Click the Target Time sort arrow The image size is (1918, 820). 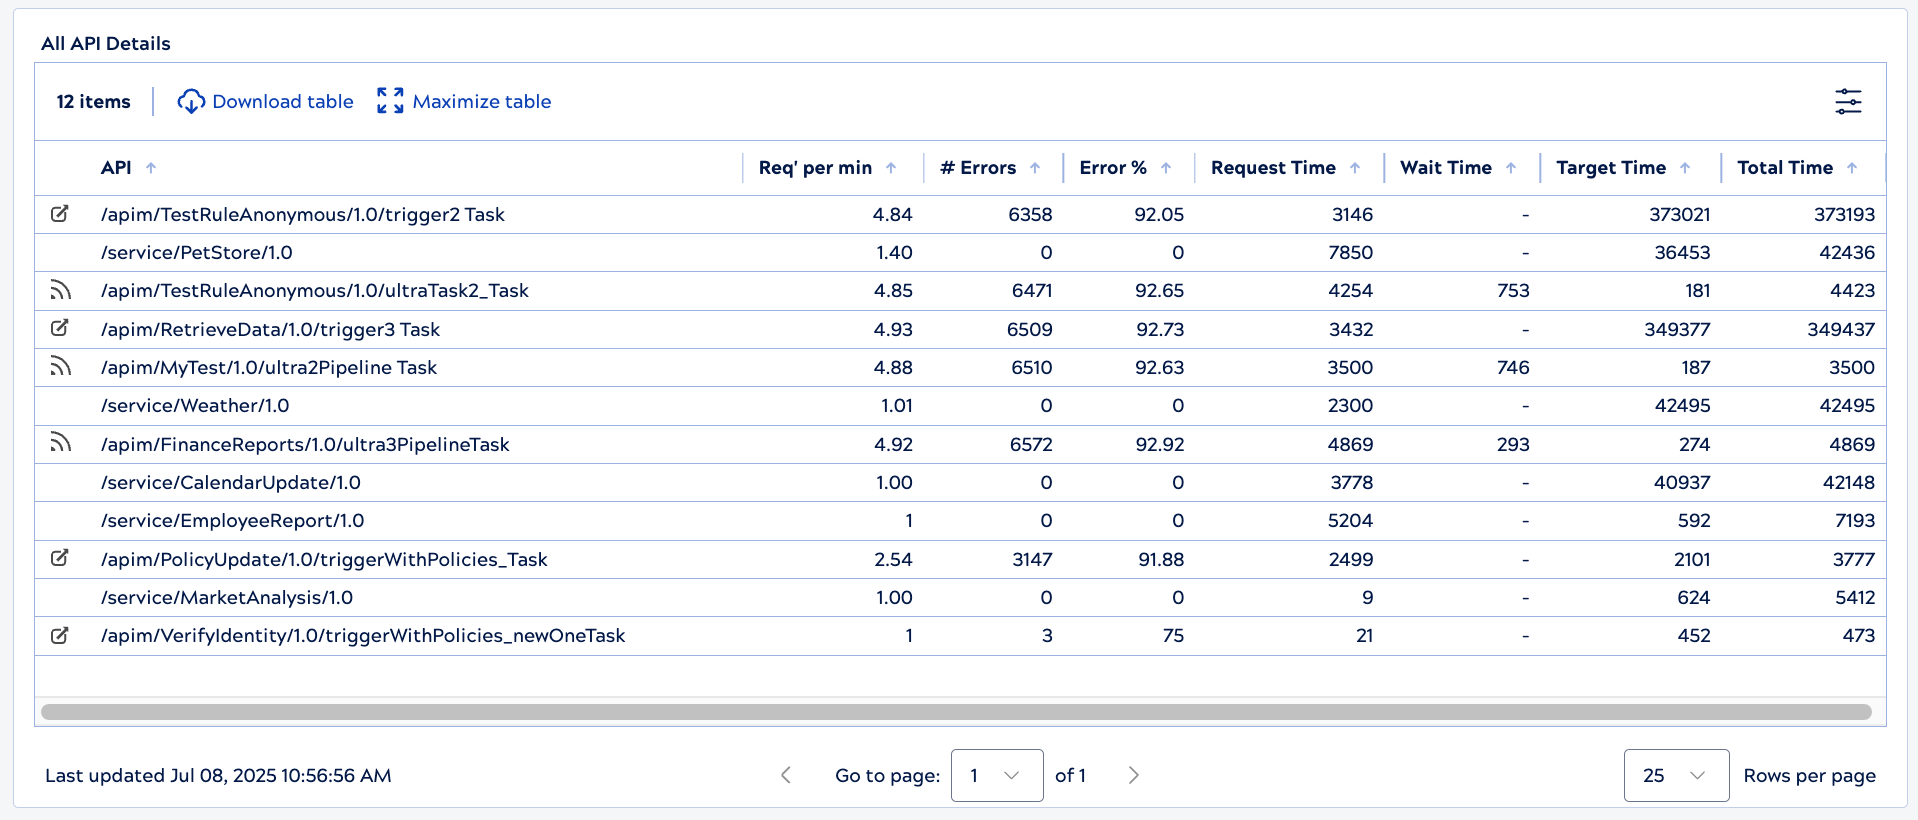(1685, 168)
